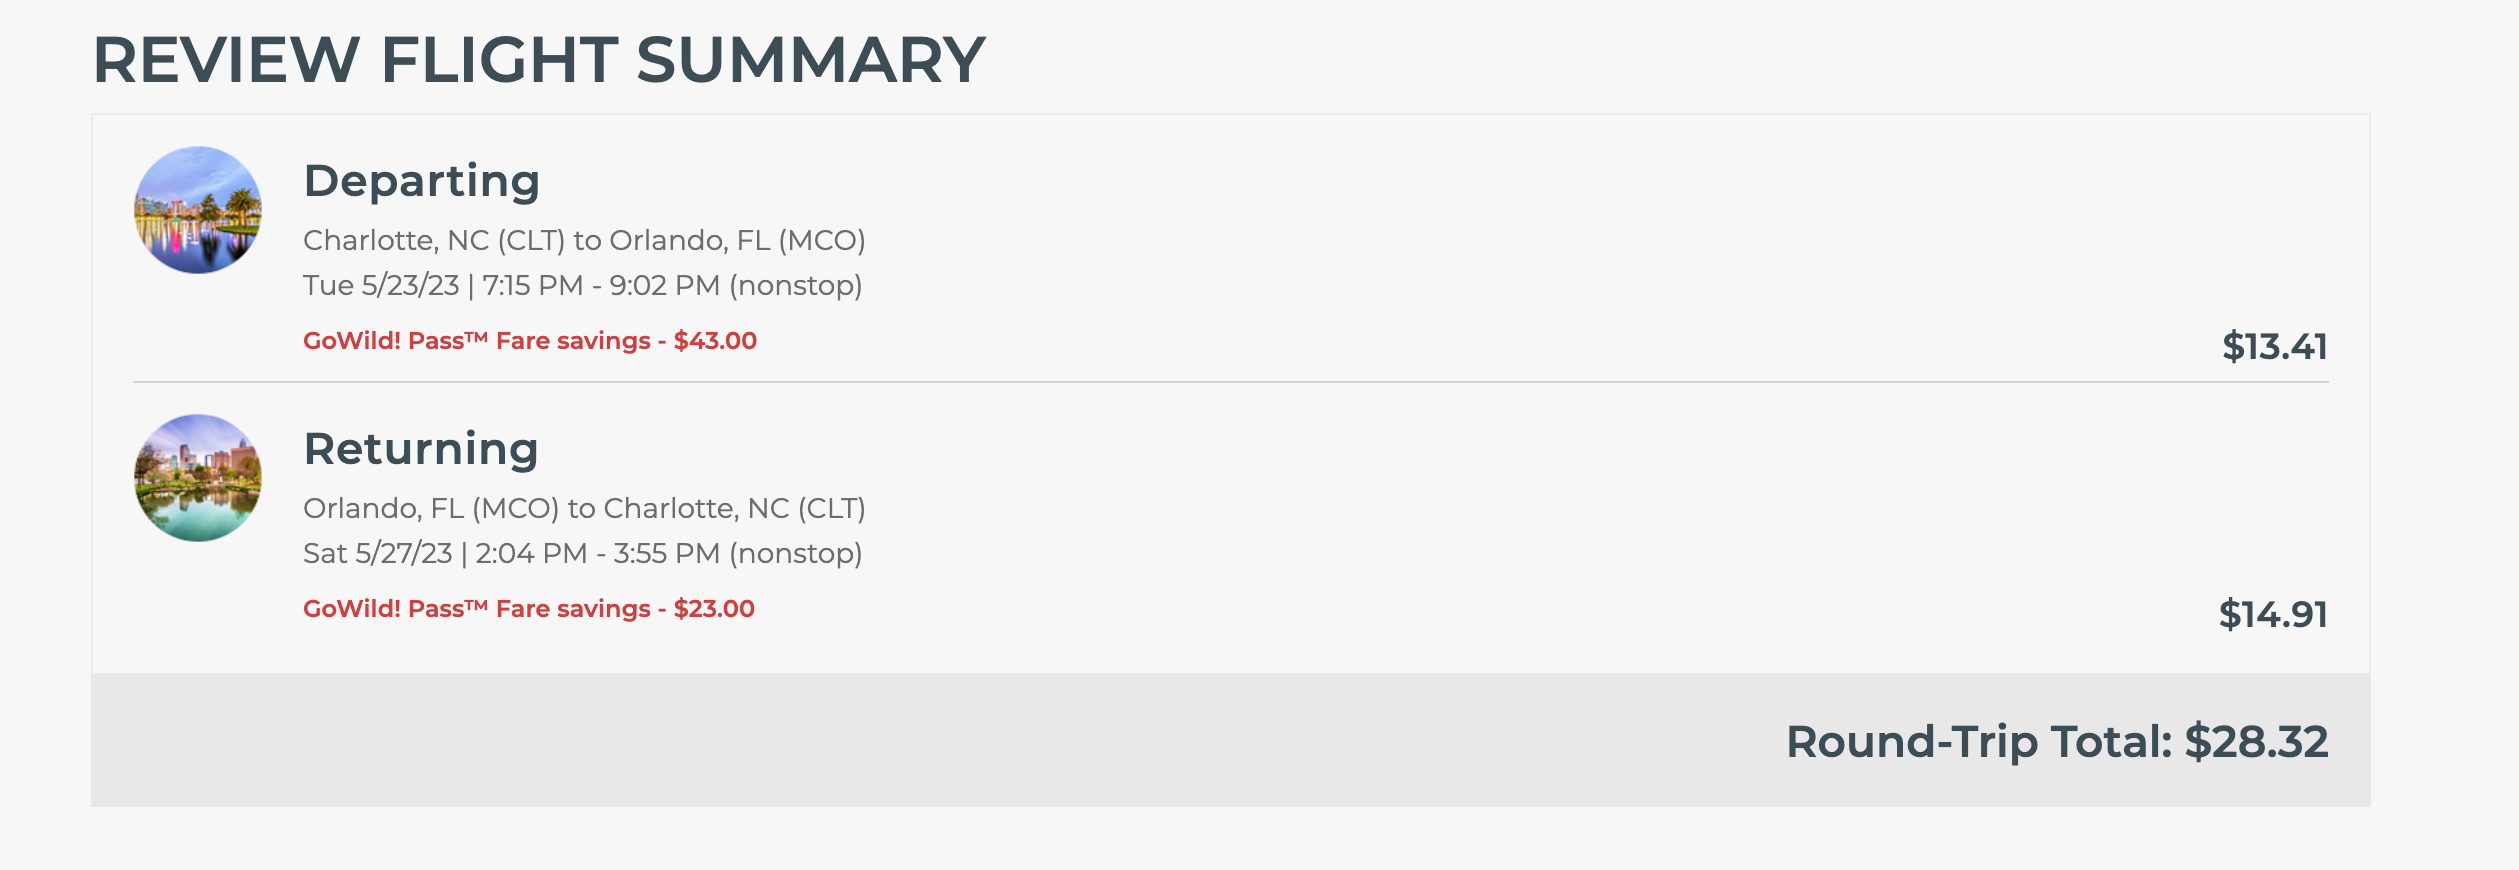The image size is (2519, 870).
Task: Click Orlando, FL (MCO) to Charlotte route text
Action: coord(584,508)
